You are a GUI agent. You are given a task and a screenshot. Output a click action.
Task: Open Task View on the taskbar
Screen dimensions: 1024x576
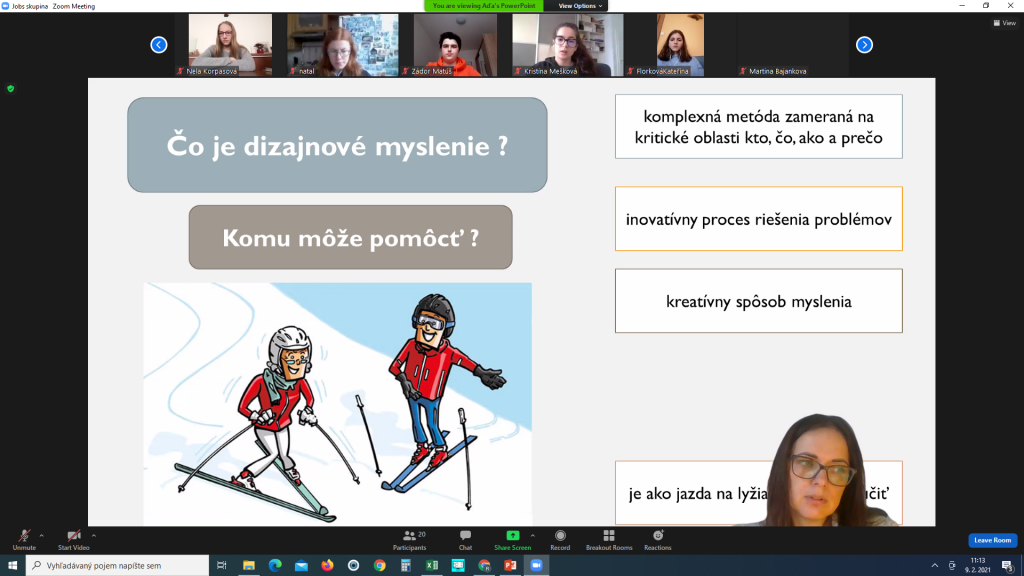click(x=221, y=565)
